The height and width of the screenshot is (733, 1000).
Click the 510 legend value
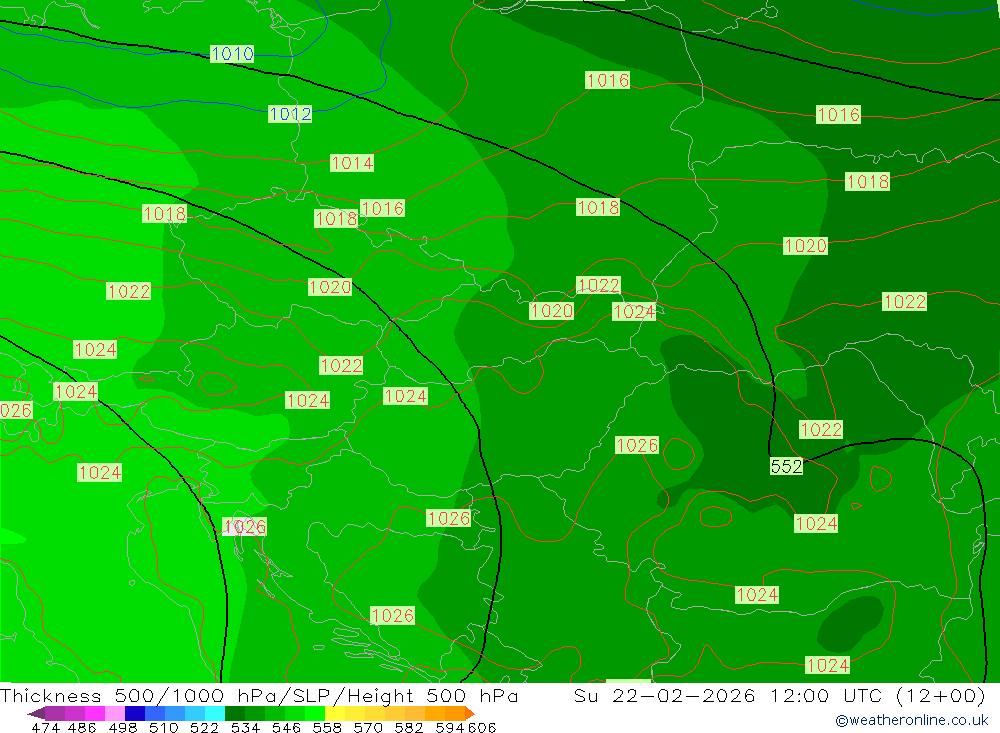tap(163, 727)
